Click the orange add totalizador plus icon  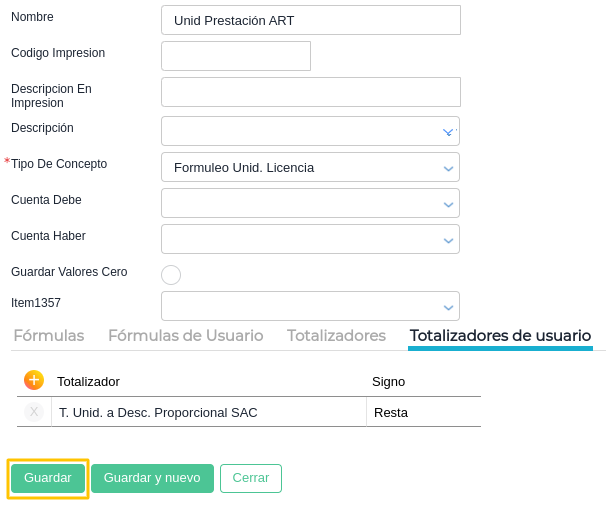pyautogui.click(x=34, y=380)
